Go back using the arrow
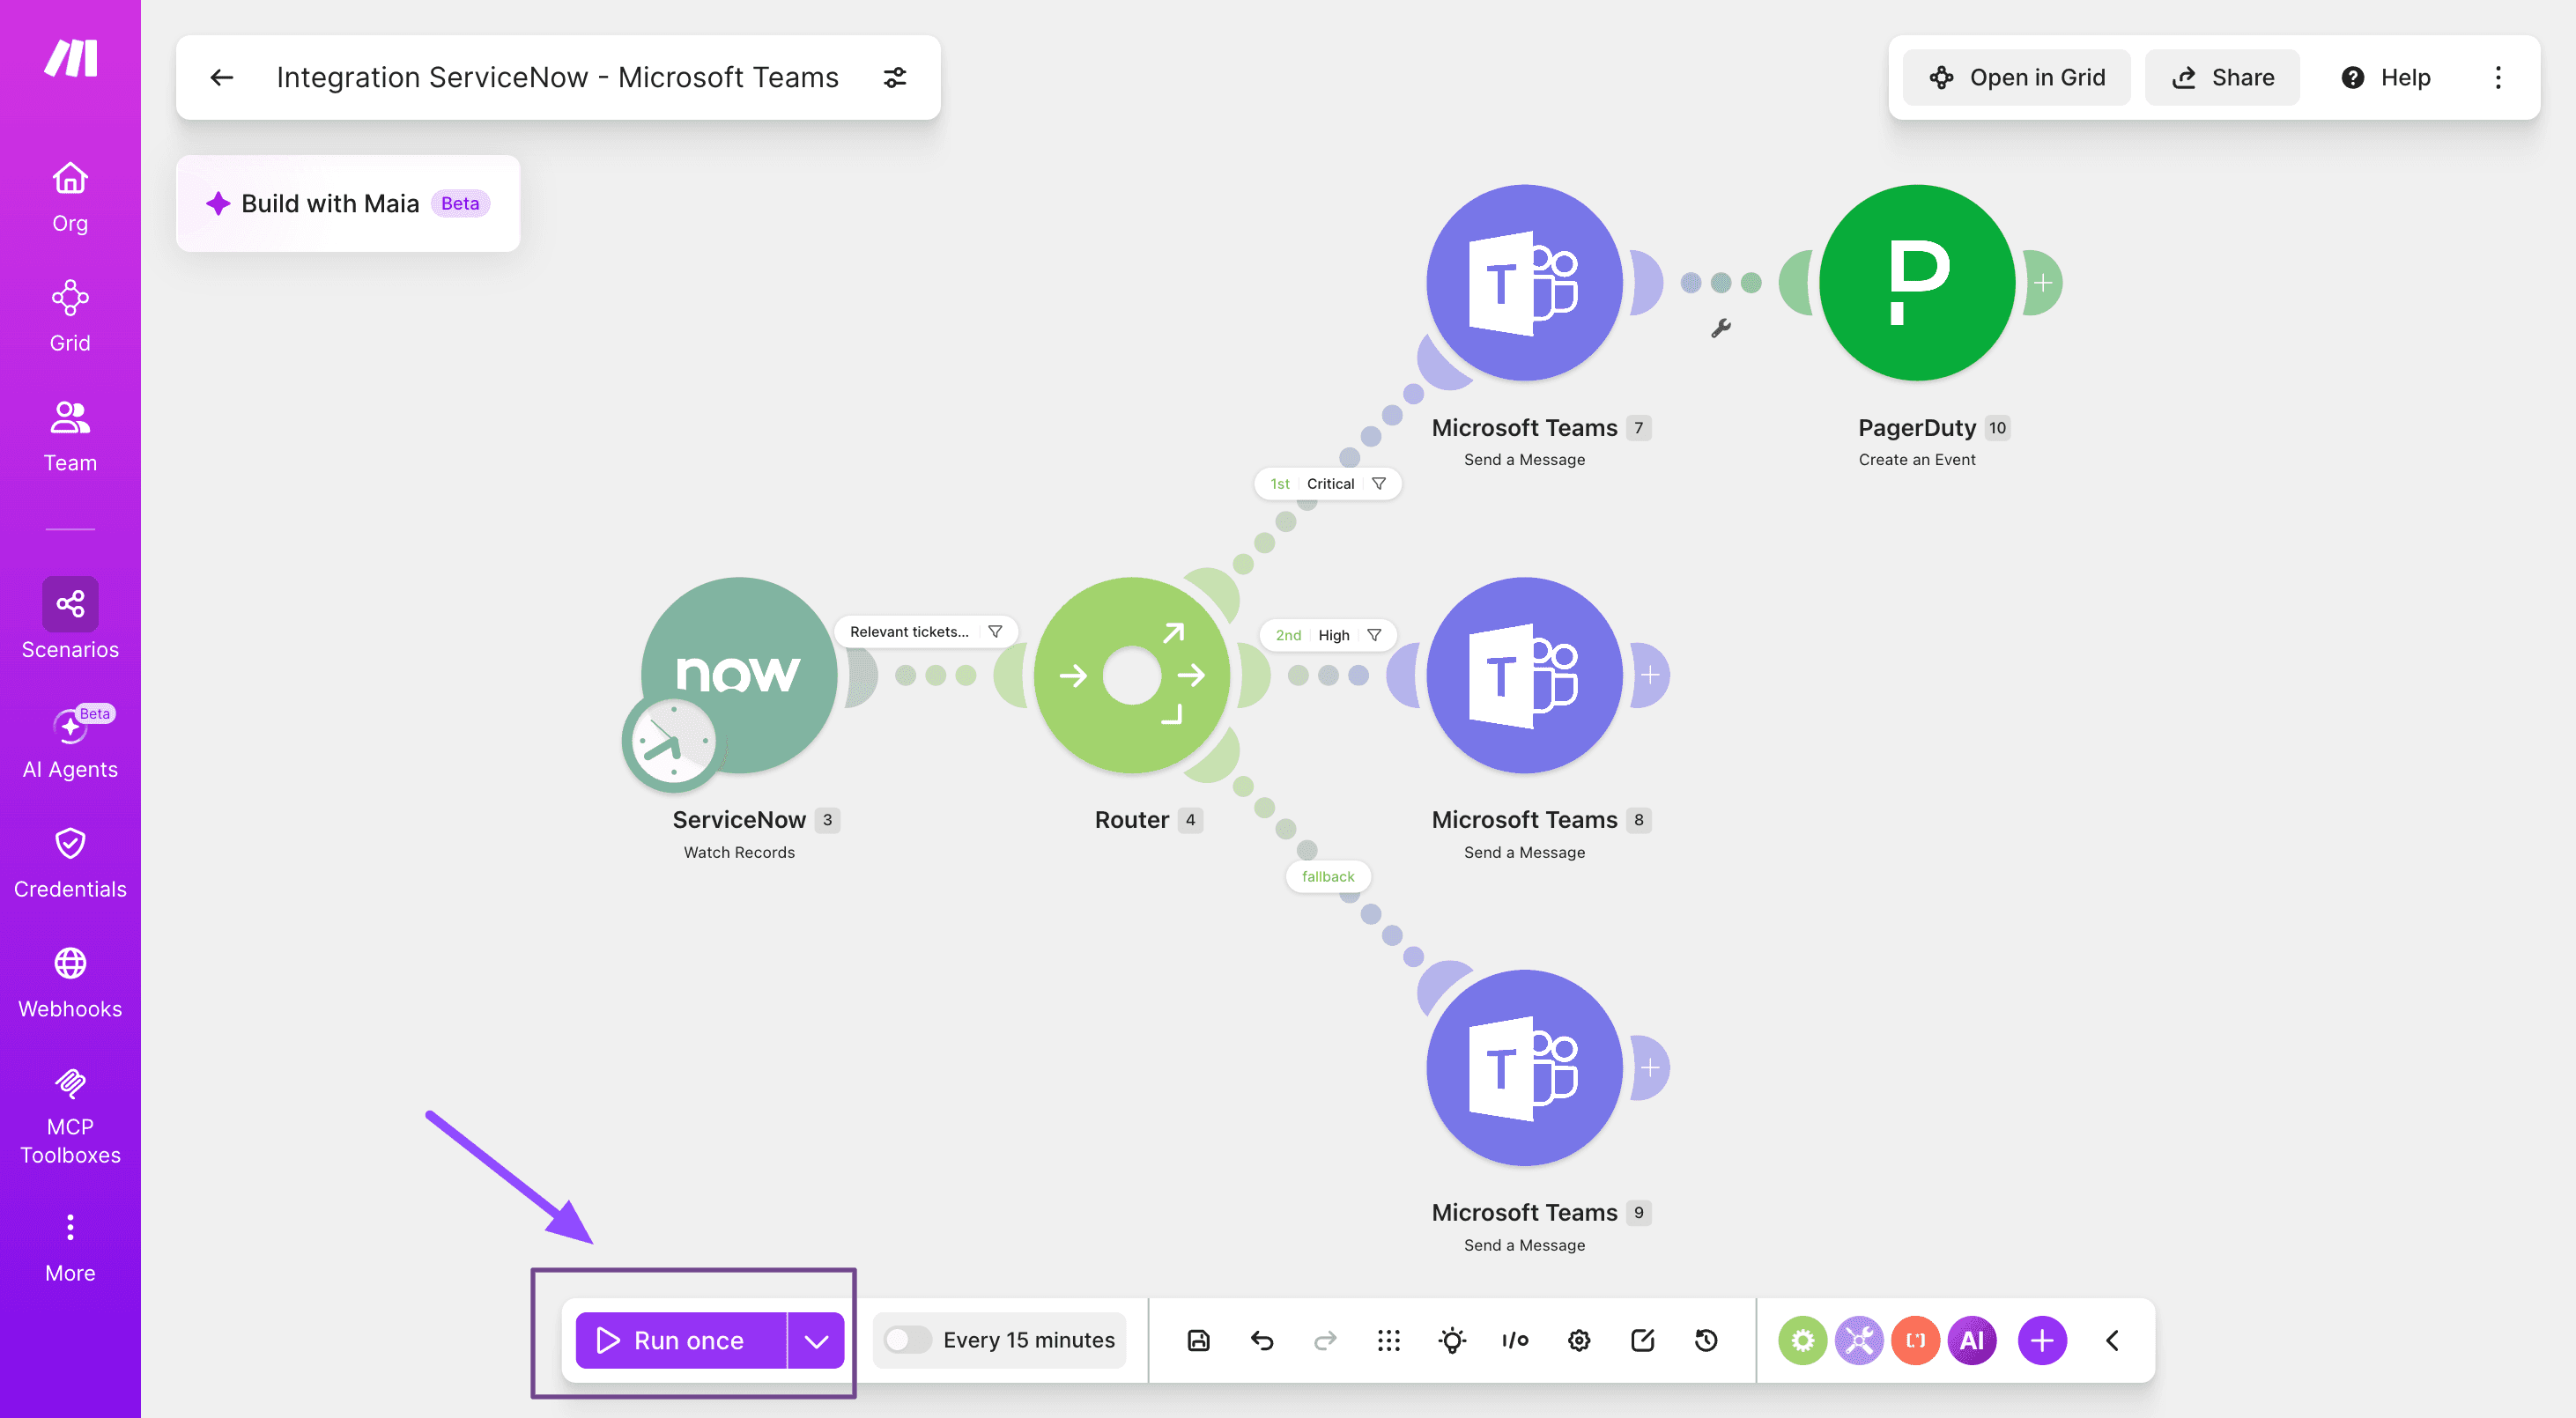 click(x=222, y=77)
